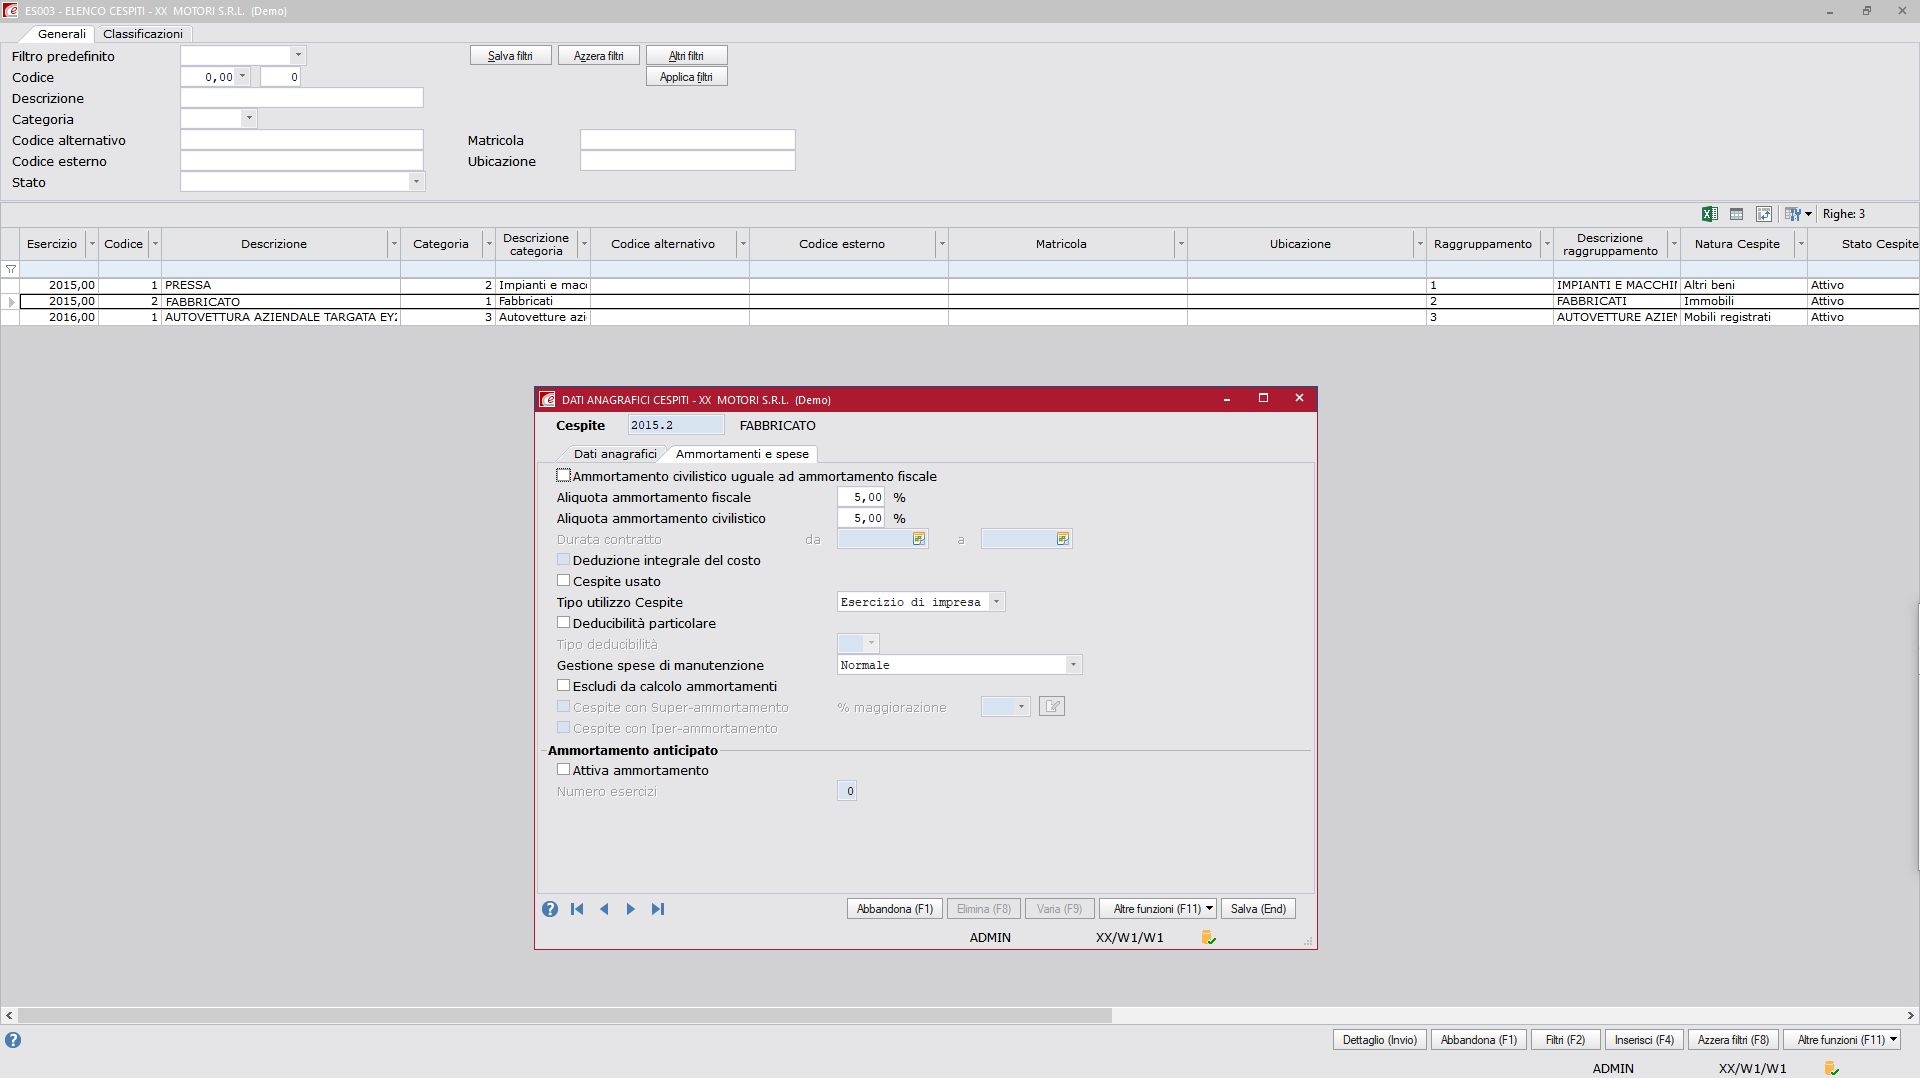The image size is (1920, 1078).
Task: Click the dialog status bar lock icon
Action: [x=1208, y=937]
